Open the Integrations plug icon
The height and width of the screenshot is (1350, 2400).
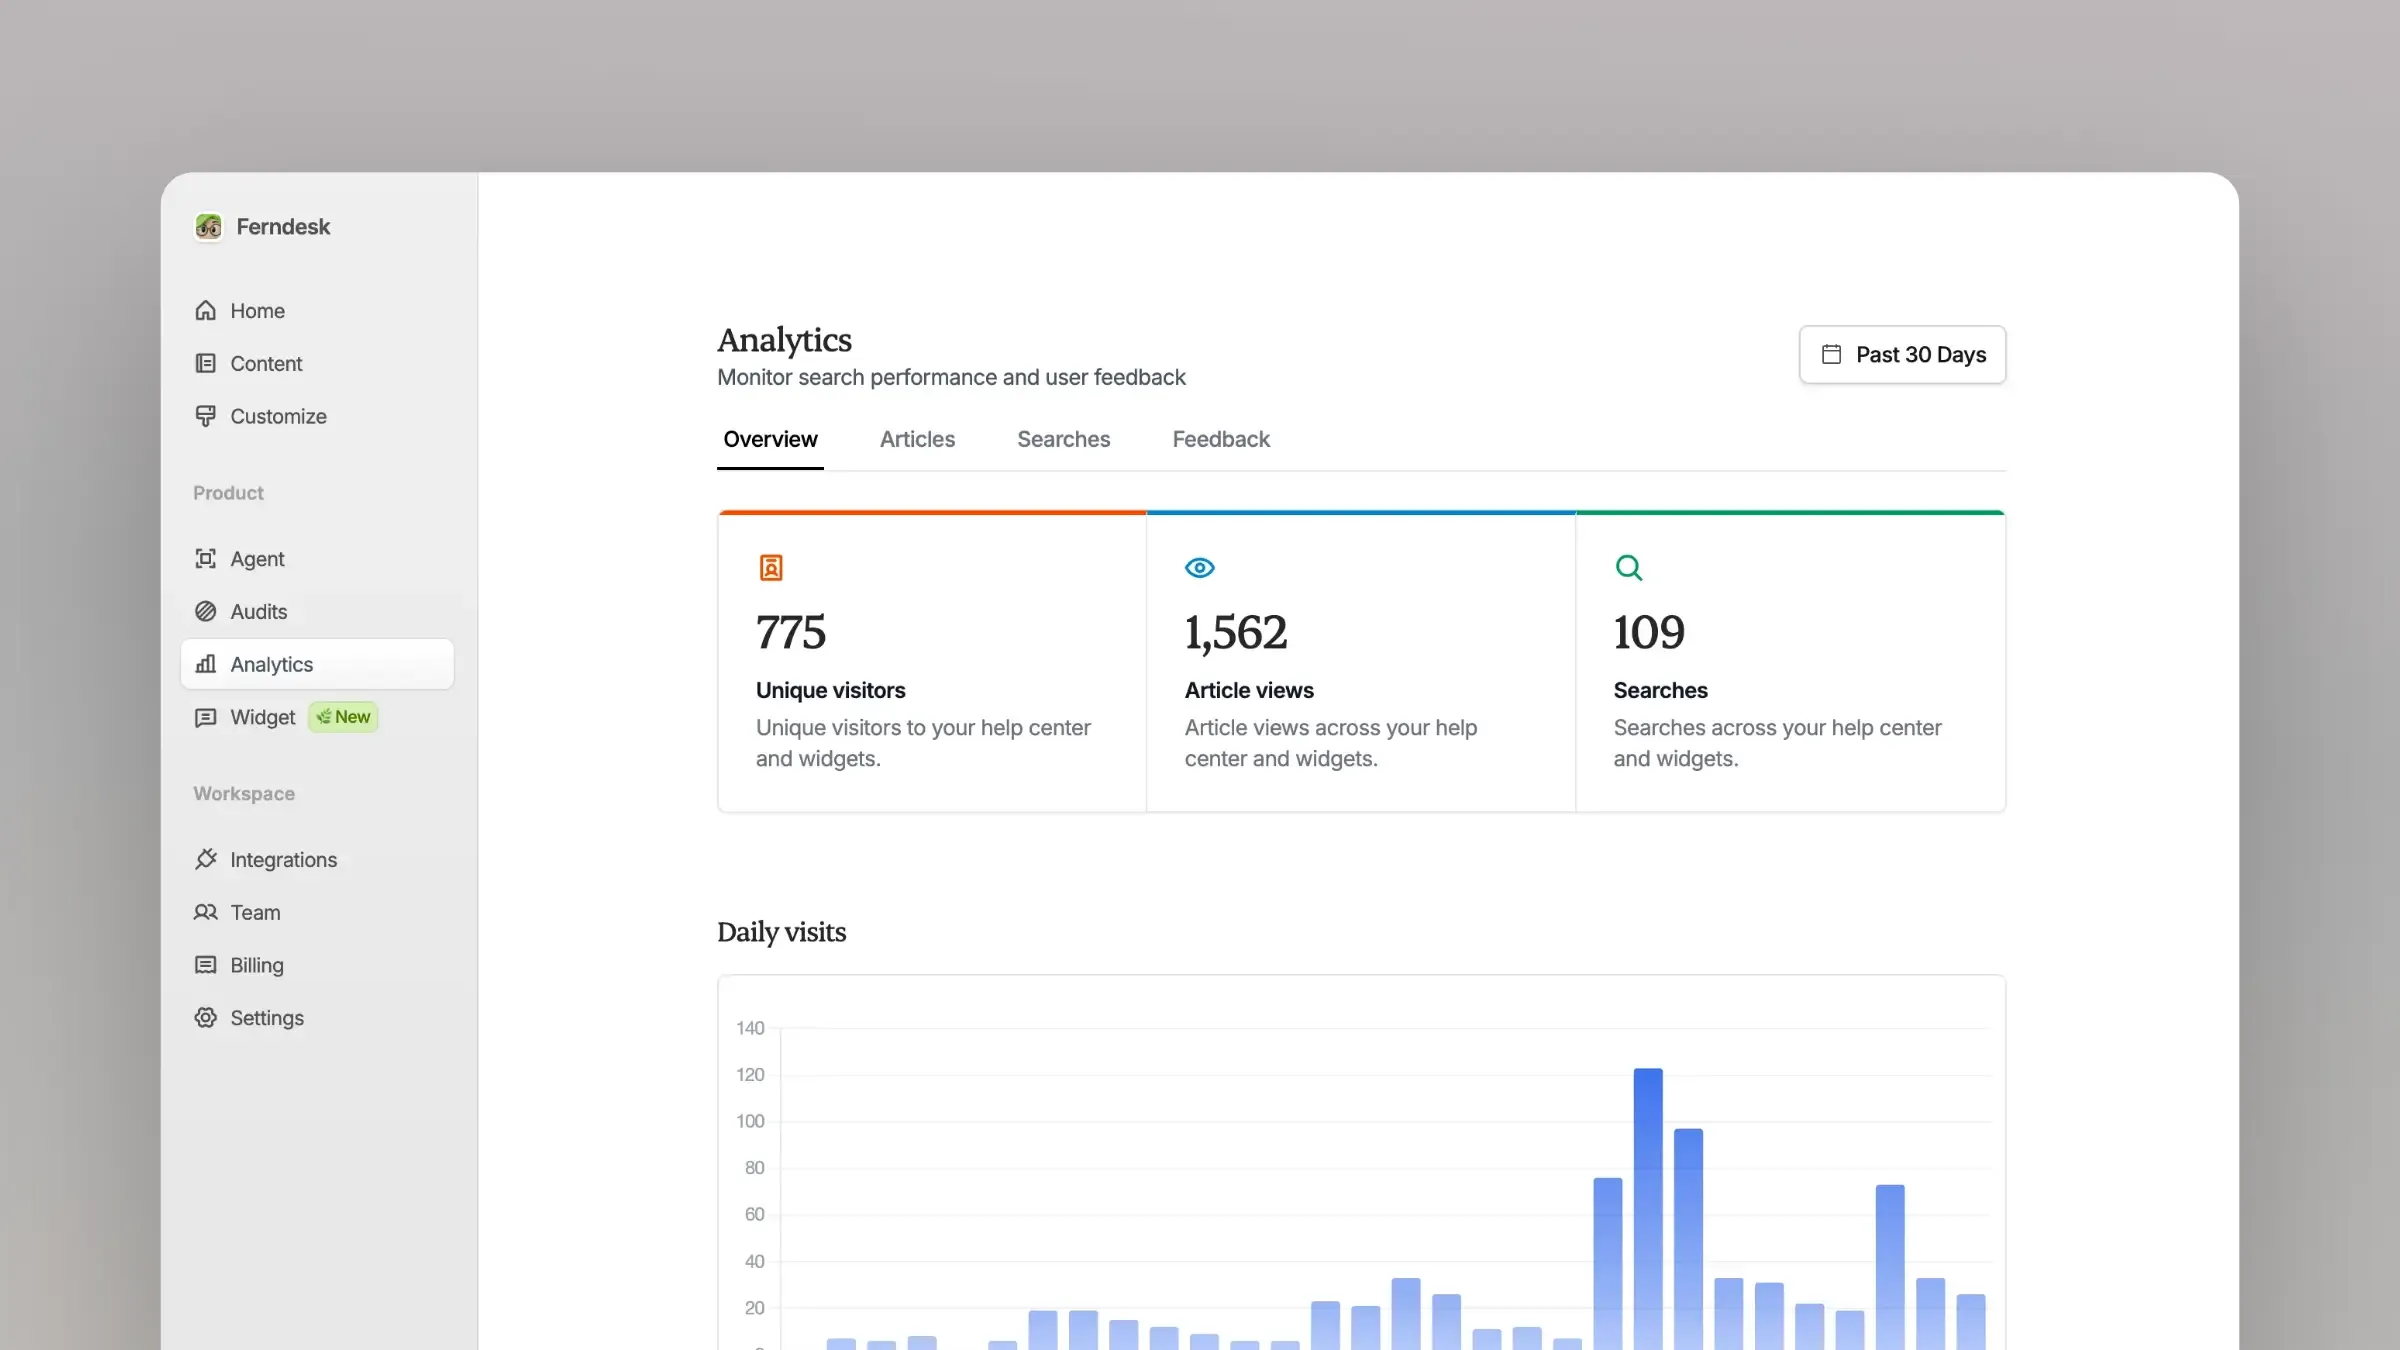pyautogui.click(x=206, y=860)
